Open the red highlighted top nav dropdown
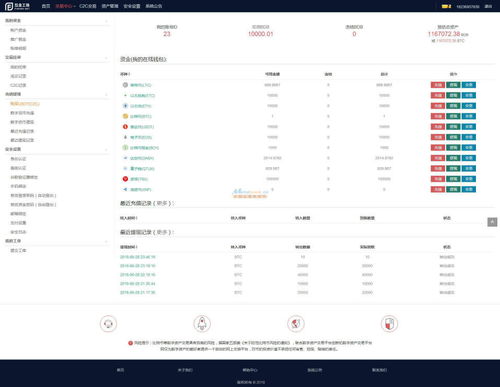 coord(65,6)
